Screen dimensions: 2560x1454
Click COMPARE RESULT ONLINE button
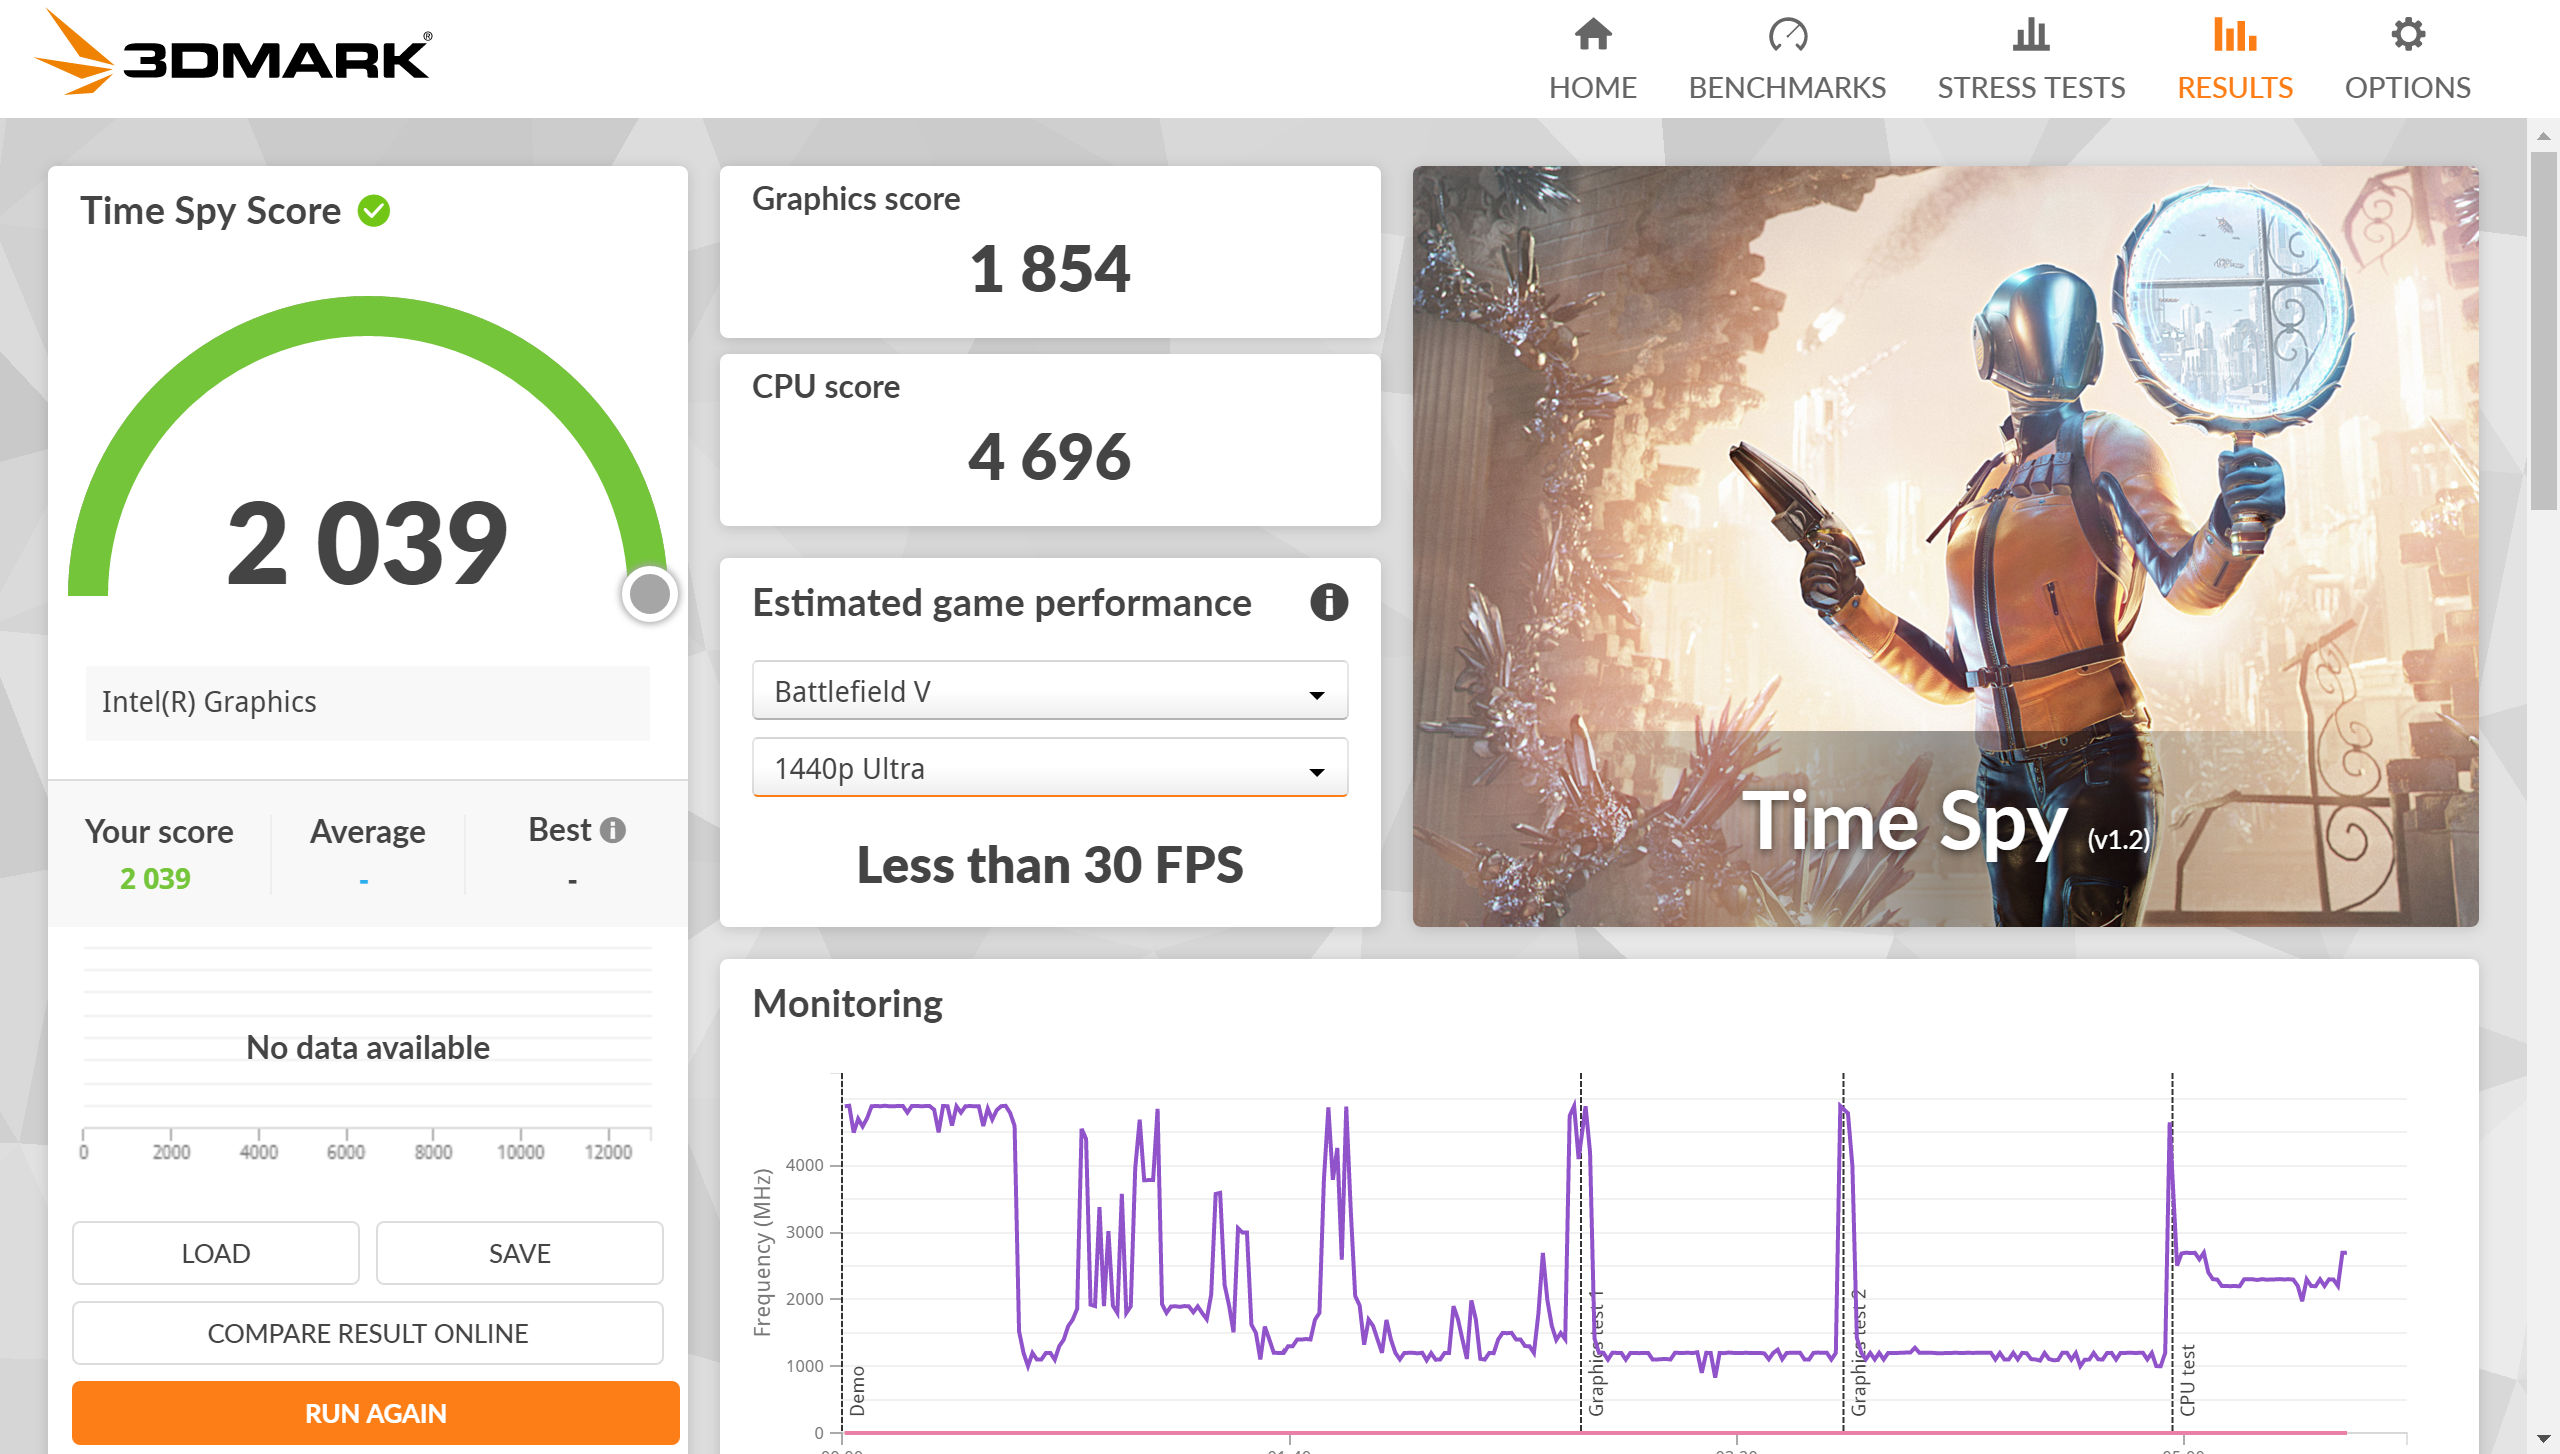368,1333
